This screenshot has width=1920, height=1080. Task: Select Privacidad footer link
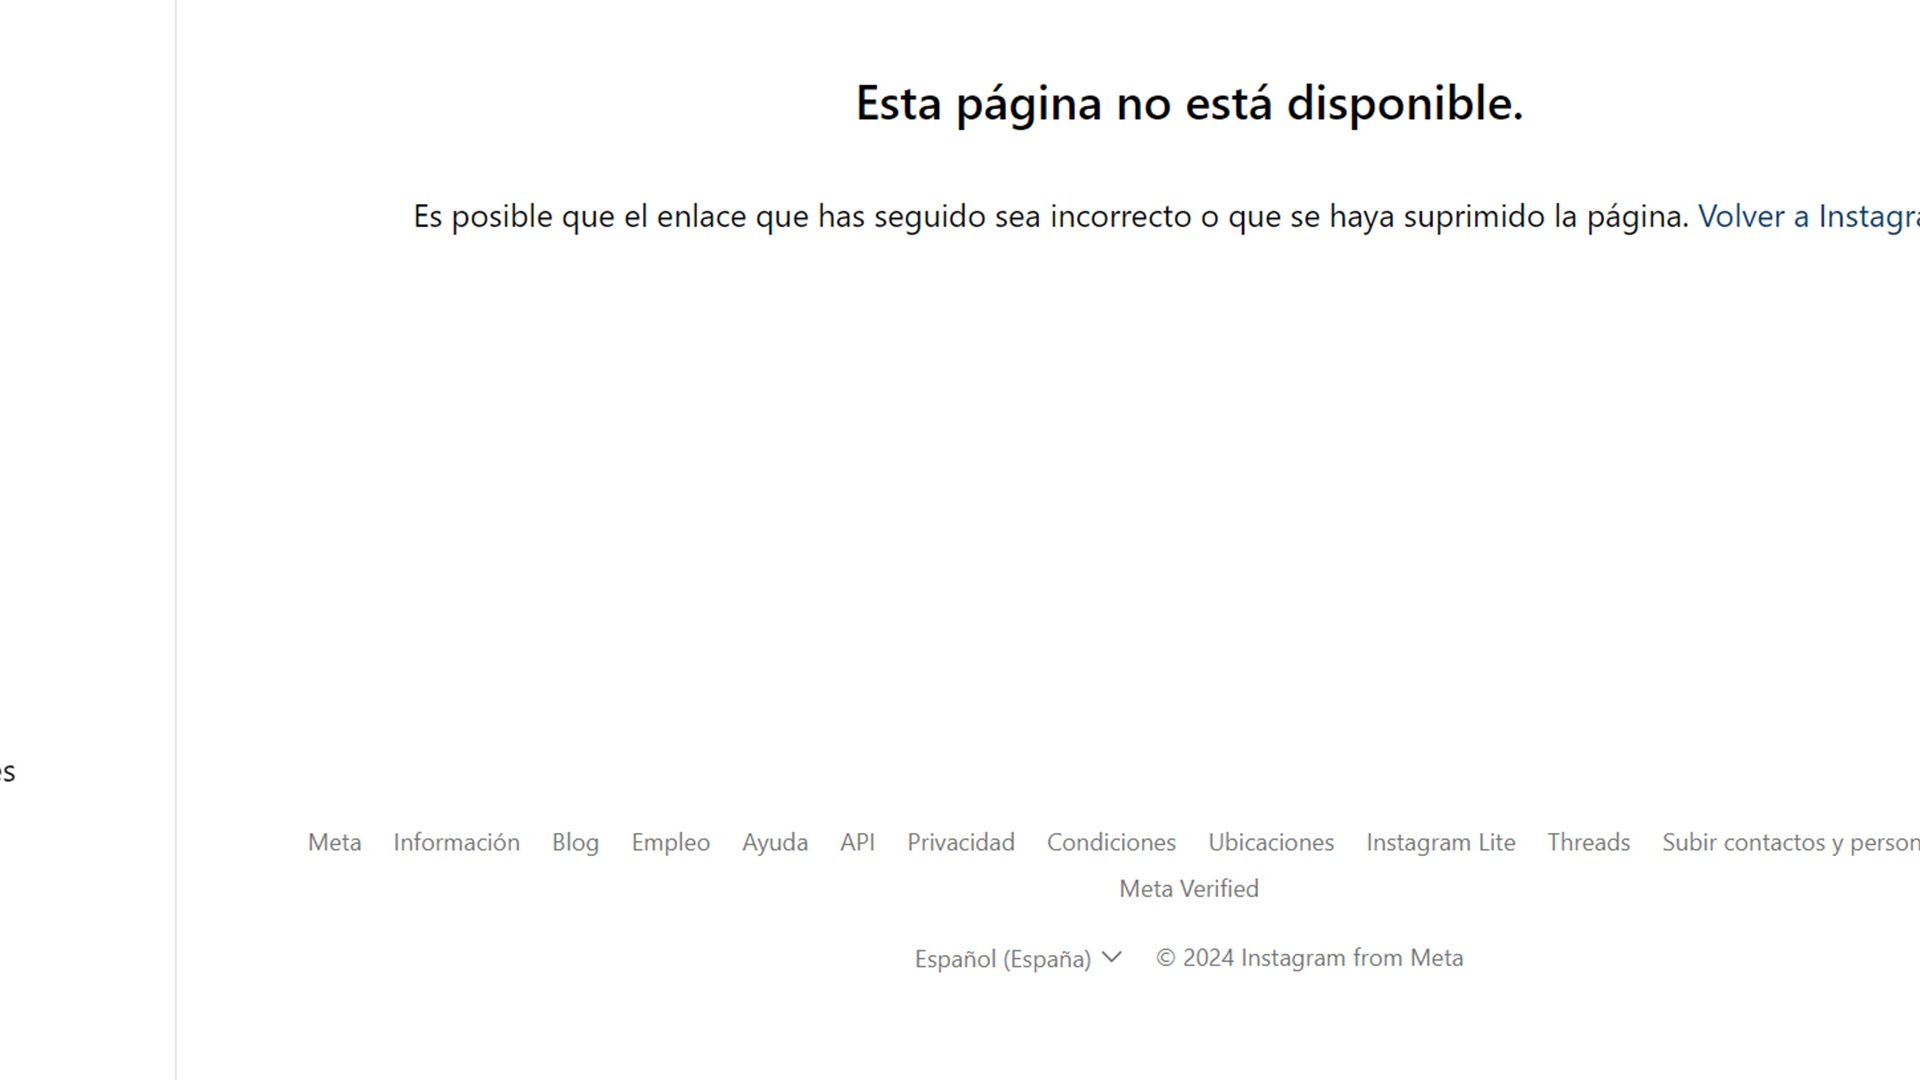(x=961, y=841)
